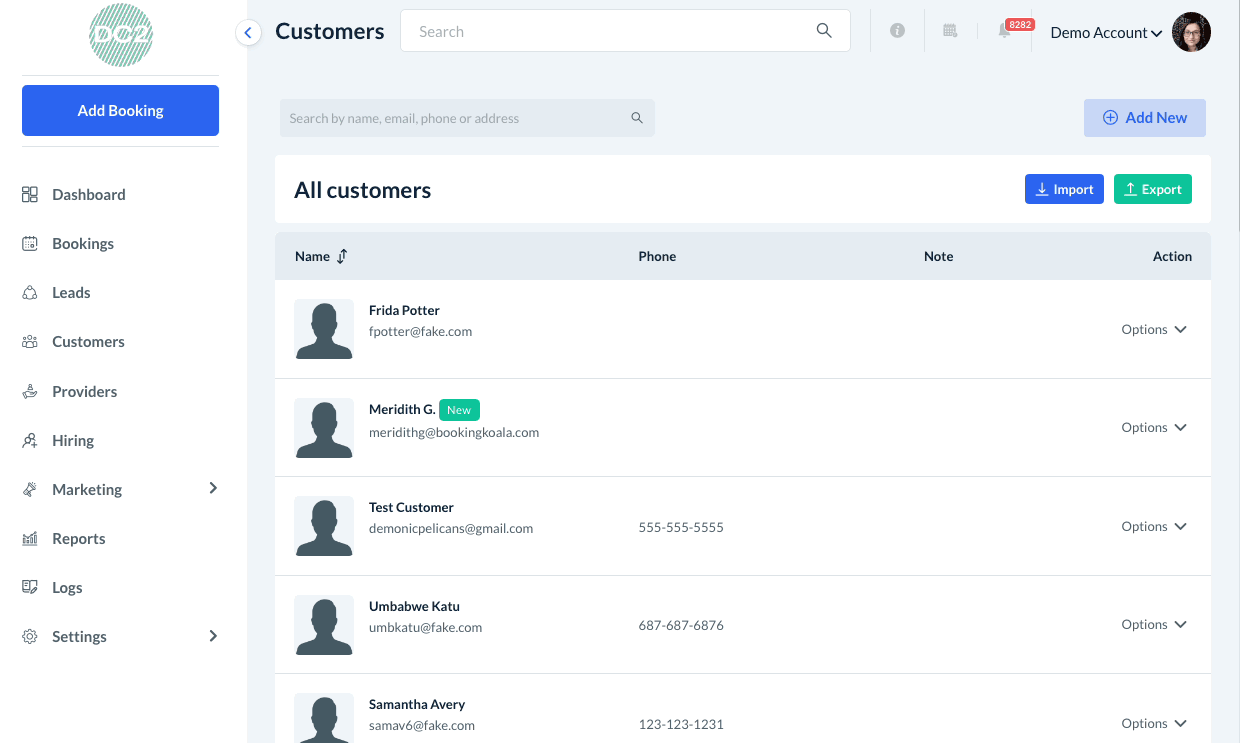Click the magnifier icon in top search
Screen dimensions: 1240x743
click(x=824, y=31)
